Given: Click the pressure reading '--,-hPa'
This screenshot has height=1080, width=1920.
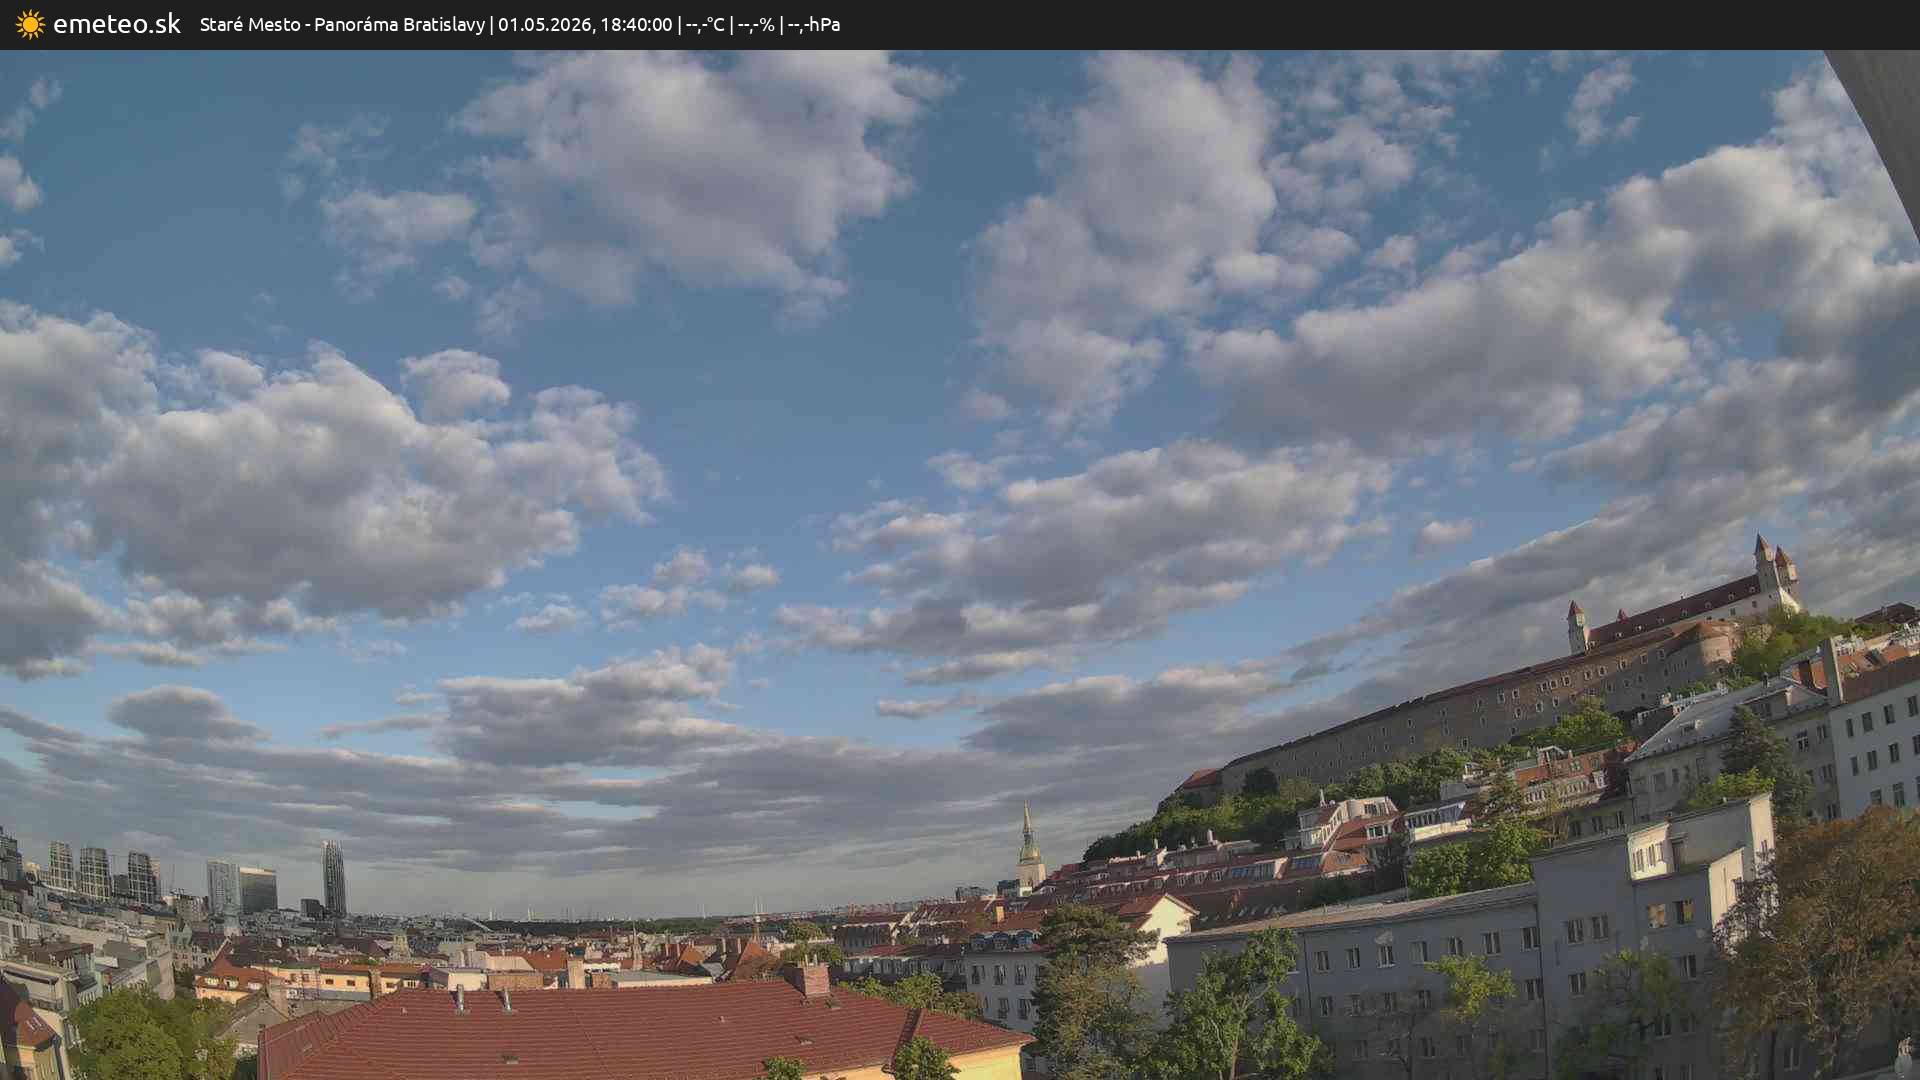Looking at the screenshot, I should 814,24.
